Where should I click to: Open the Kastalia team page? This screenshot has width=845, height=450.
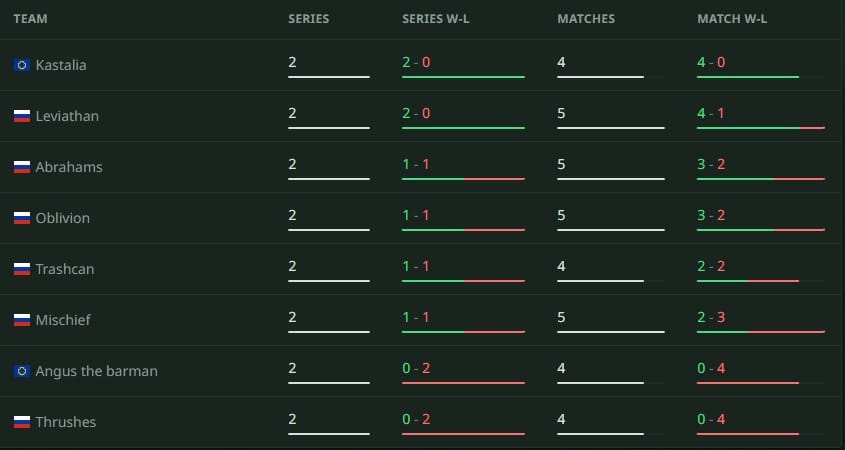click(x=61, y=65)
